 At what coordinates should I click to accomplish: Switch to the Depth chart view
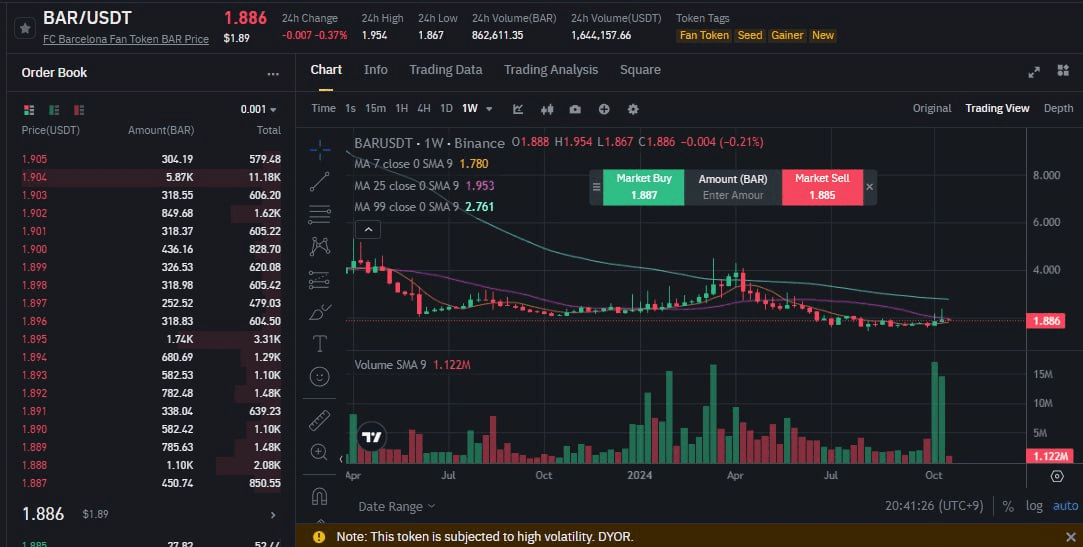pyautogui.click(x=1058, y=108)
